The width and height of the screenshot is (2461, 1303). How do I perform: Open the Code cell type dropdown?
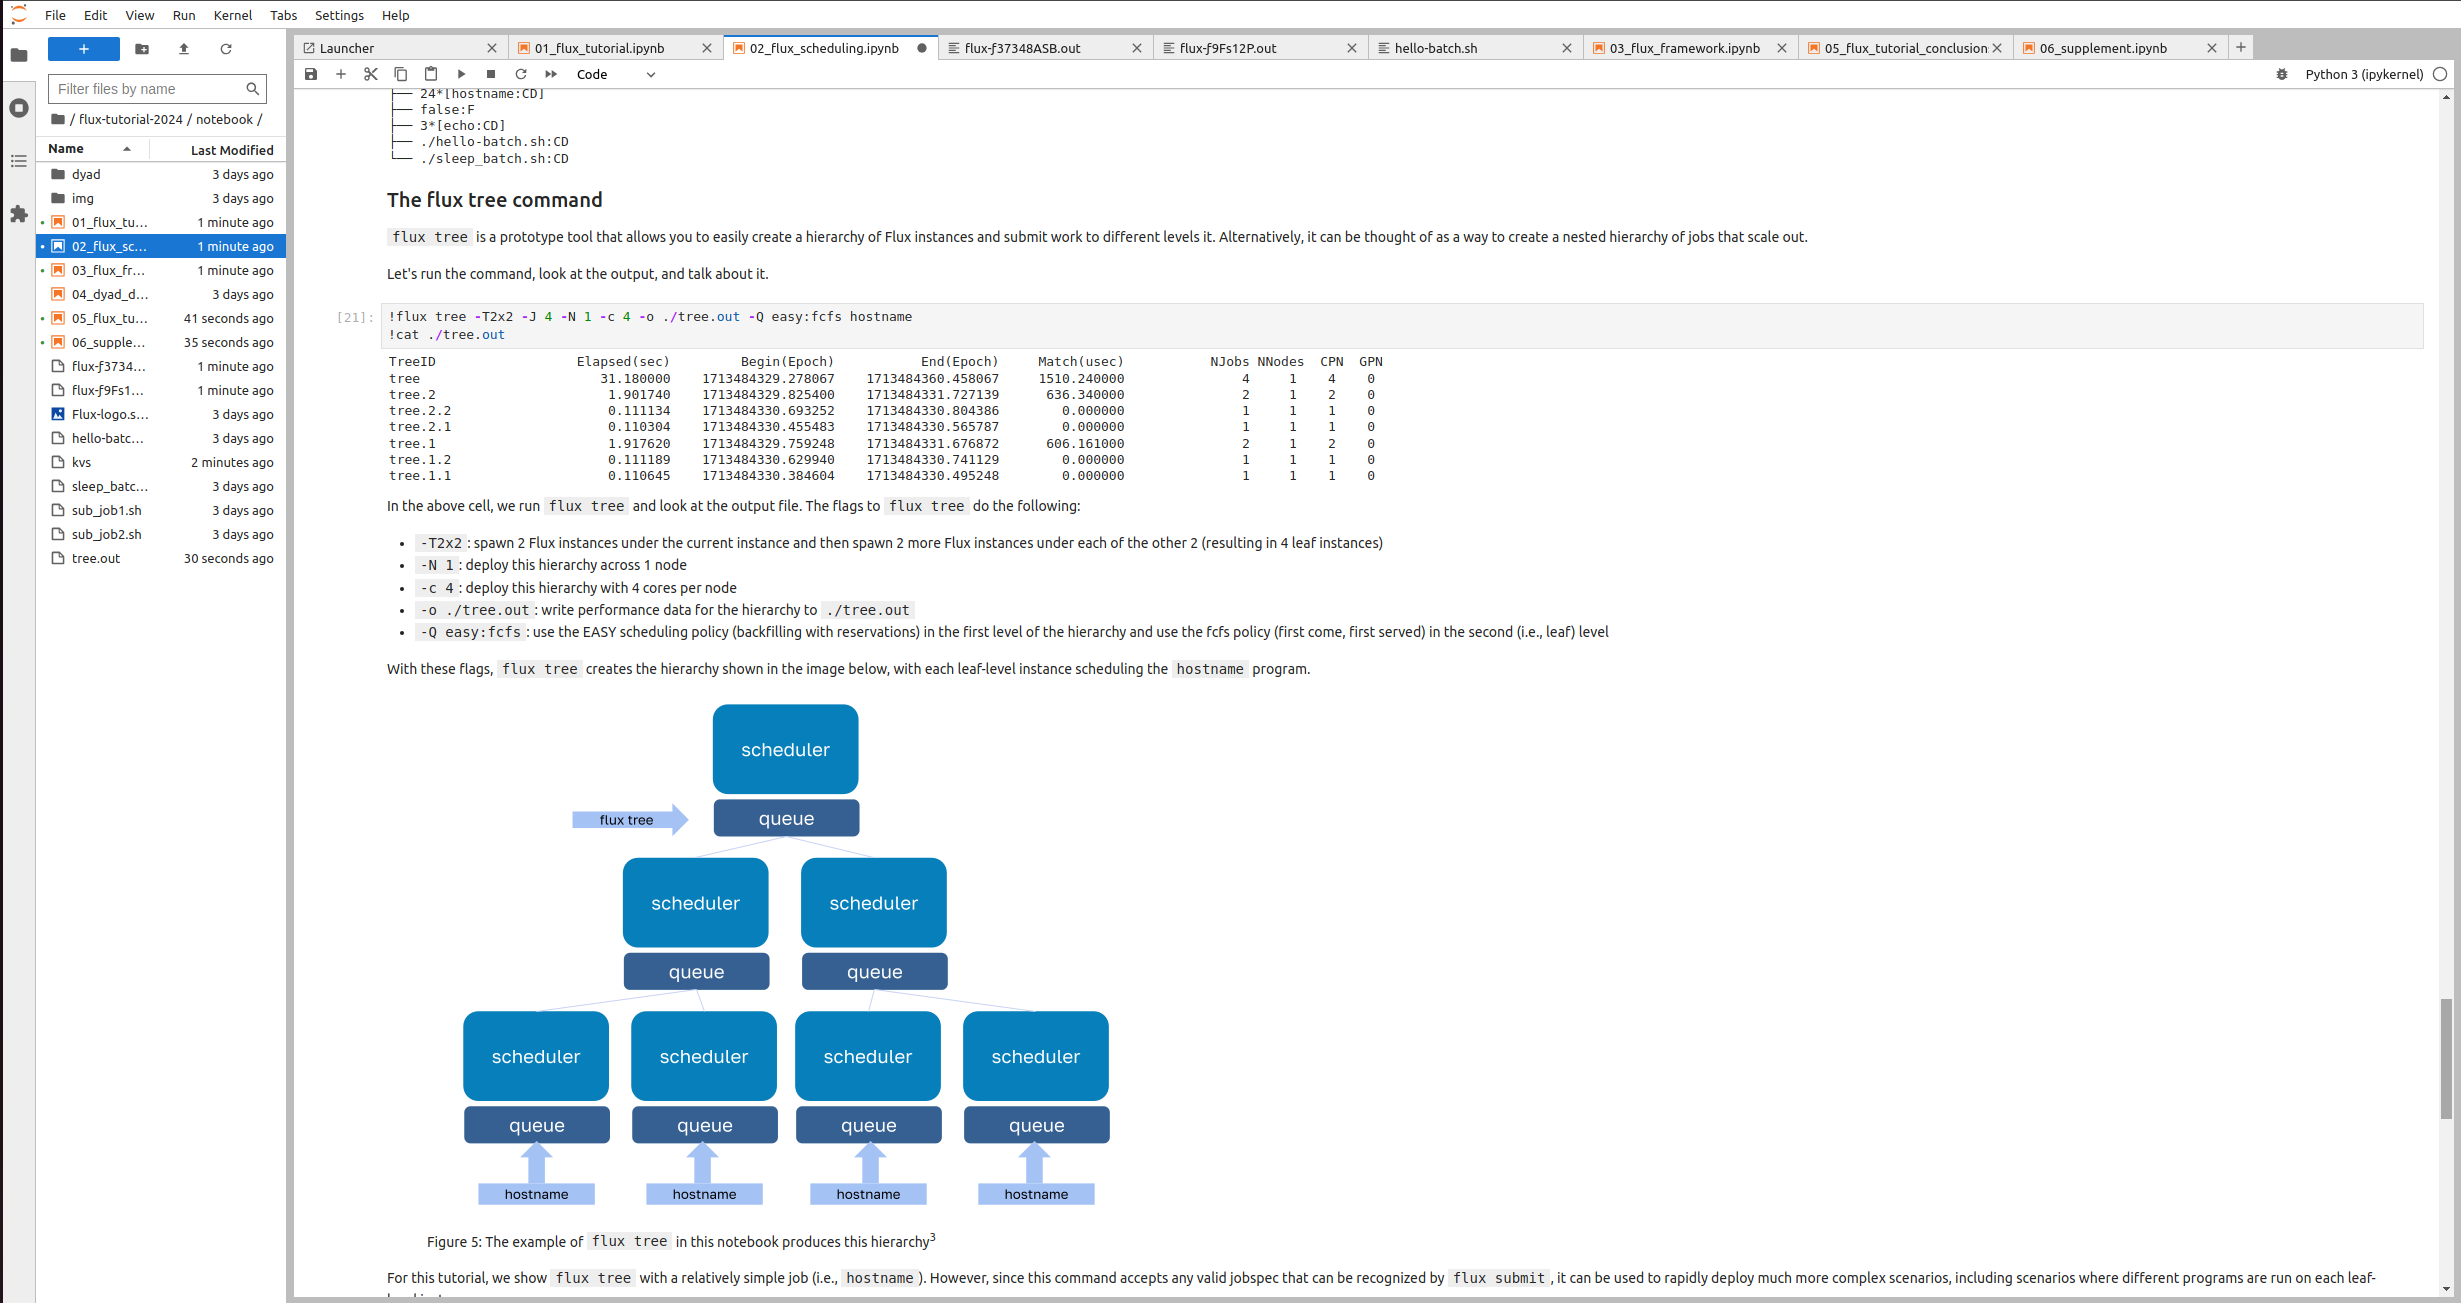pos(615,74)
